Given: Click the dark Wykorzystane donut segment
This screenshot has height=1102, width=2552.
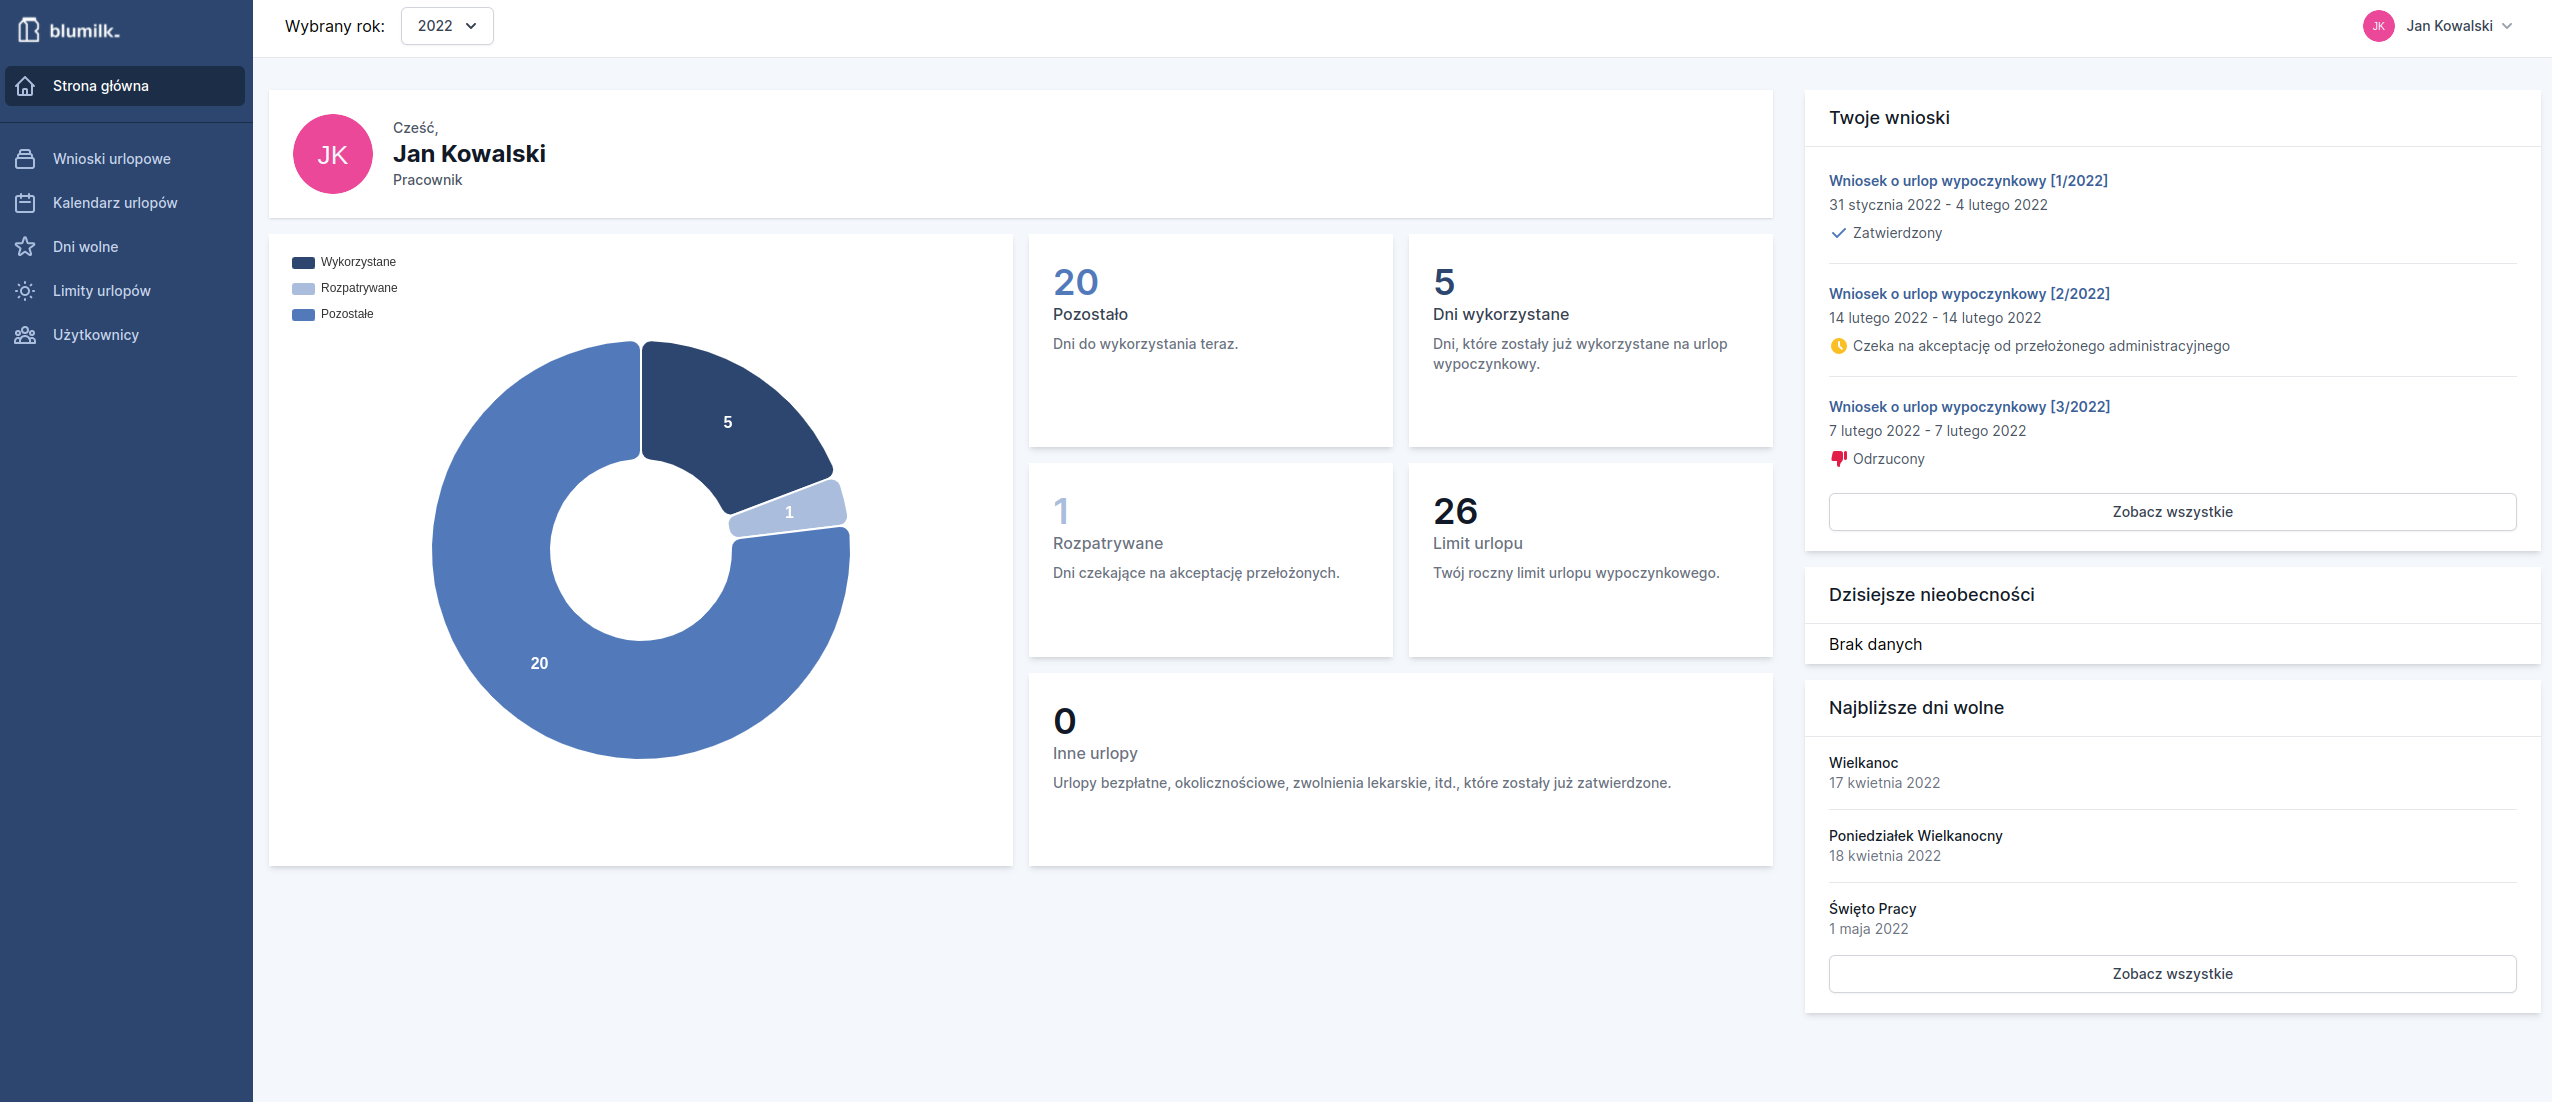Looking at the screenshot, I should click(727, 422).
